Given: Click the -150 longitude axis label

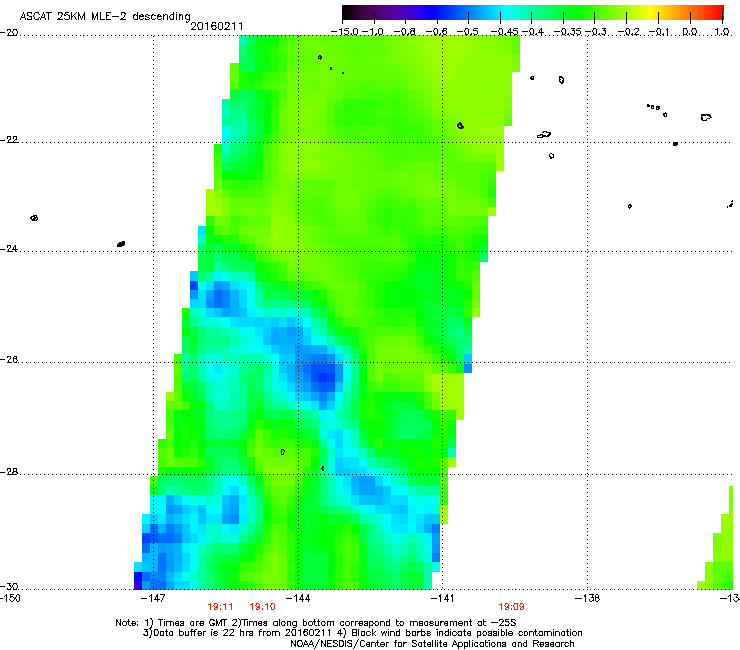Looking at the screenshot, I should click(x=10, y=598).
